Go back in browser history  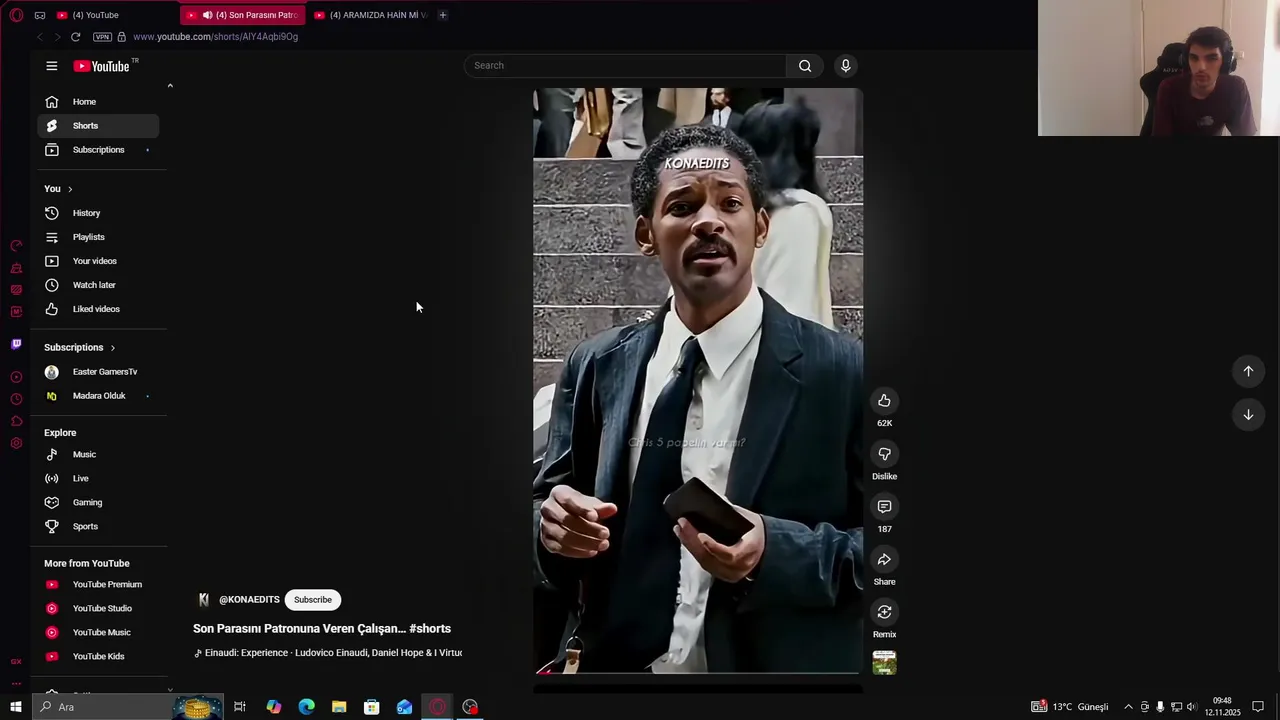coord(39,37)
